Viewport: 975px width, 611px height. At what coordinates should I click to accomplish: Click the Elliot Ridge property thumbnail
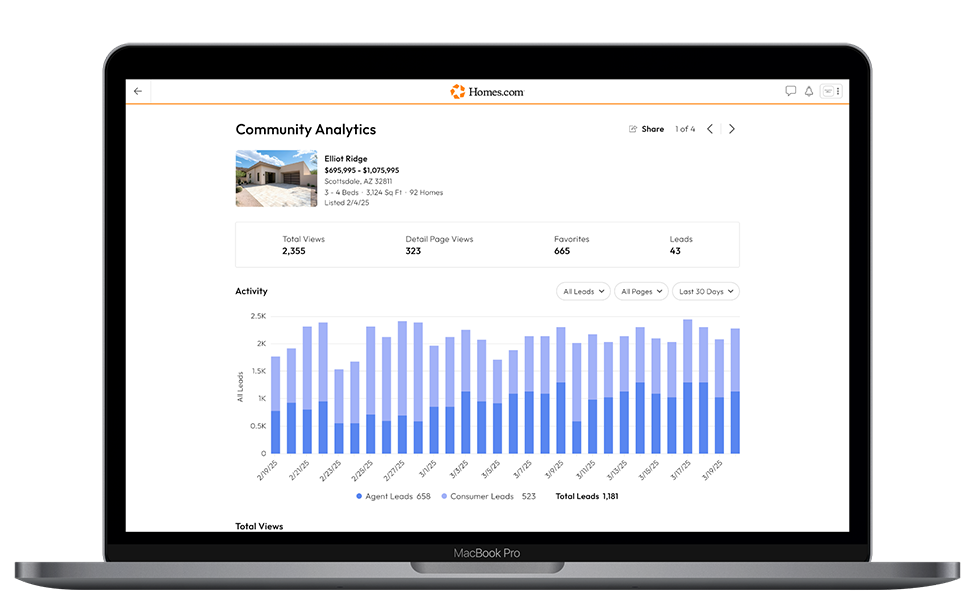(276, 177)
